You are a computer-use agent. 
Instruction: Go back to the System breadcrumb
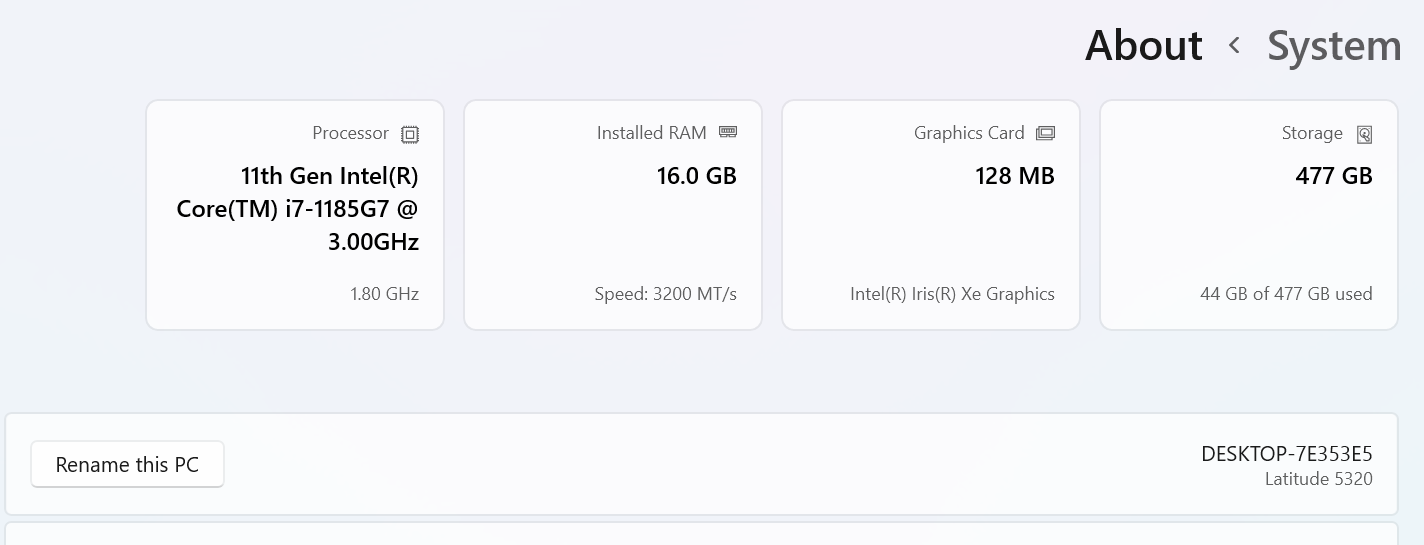tap(1334, 46)
